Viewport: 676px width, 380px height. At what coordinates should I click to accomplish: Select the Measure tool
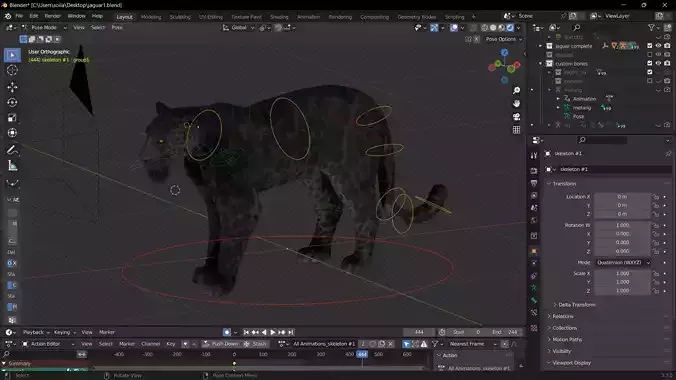pos(12,166)
